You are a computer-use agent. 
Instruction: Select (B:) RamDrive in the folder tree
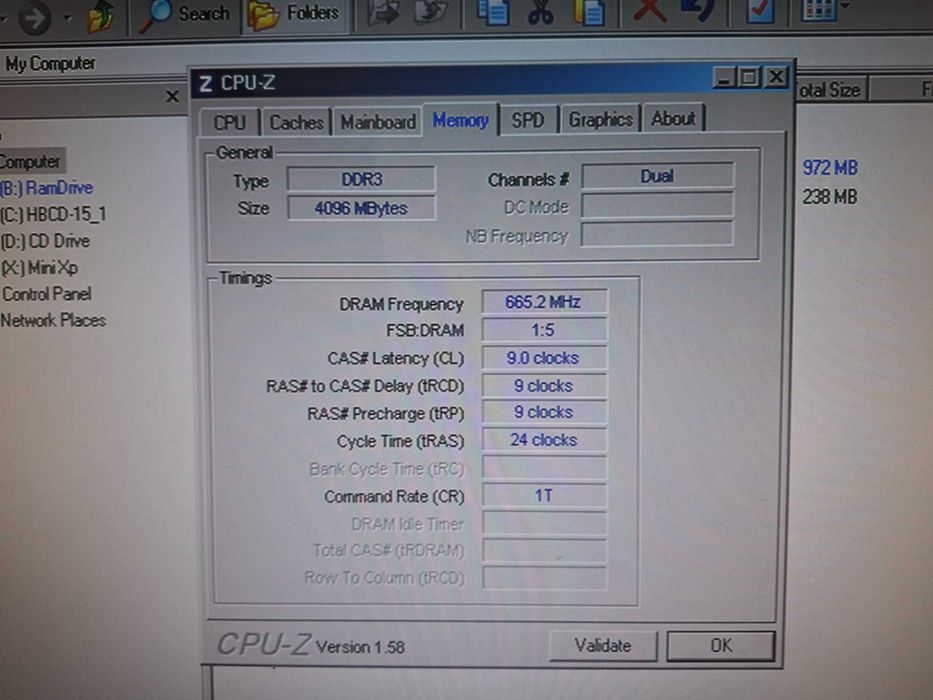[46, 188]
